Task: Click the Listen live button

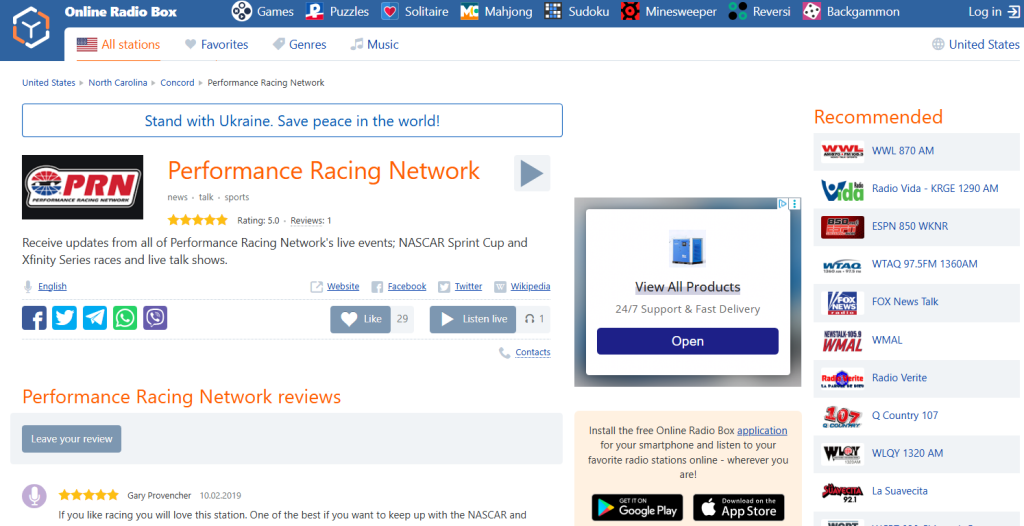Action: (x=473, y=320)
